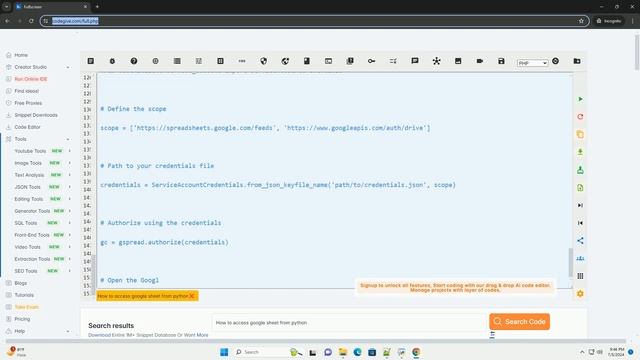Expand the Help sidebar section

click(x=68, y=331)
